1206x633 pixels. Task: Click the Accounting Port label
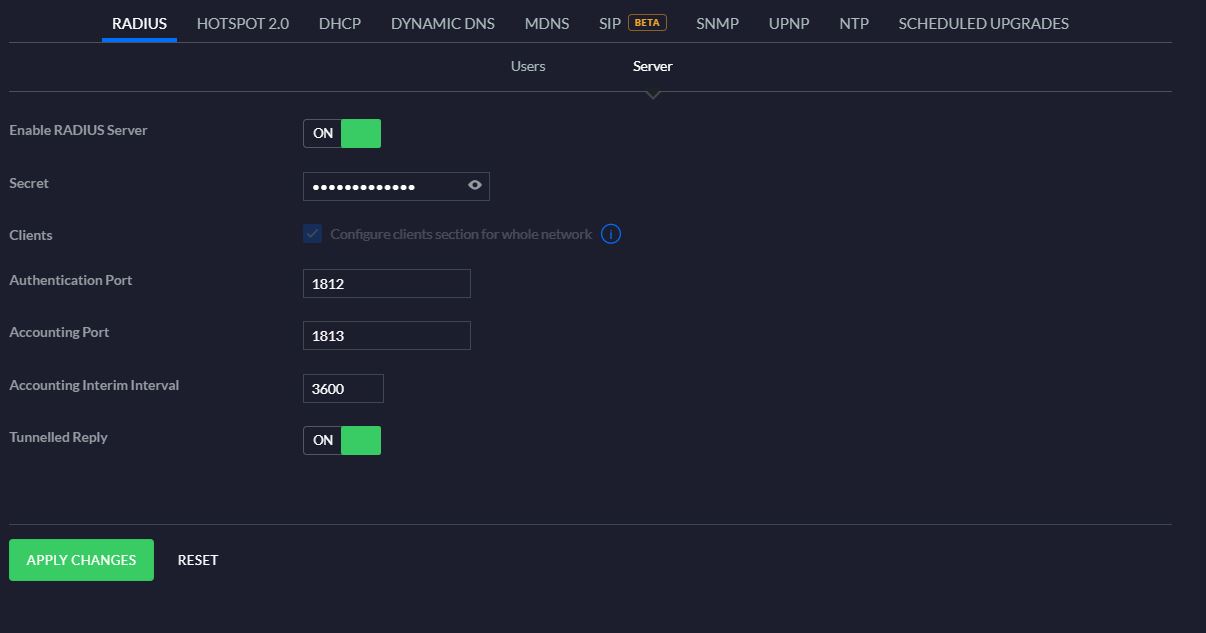59,332
